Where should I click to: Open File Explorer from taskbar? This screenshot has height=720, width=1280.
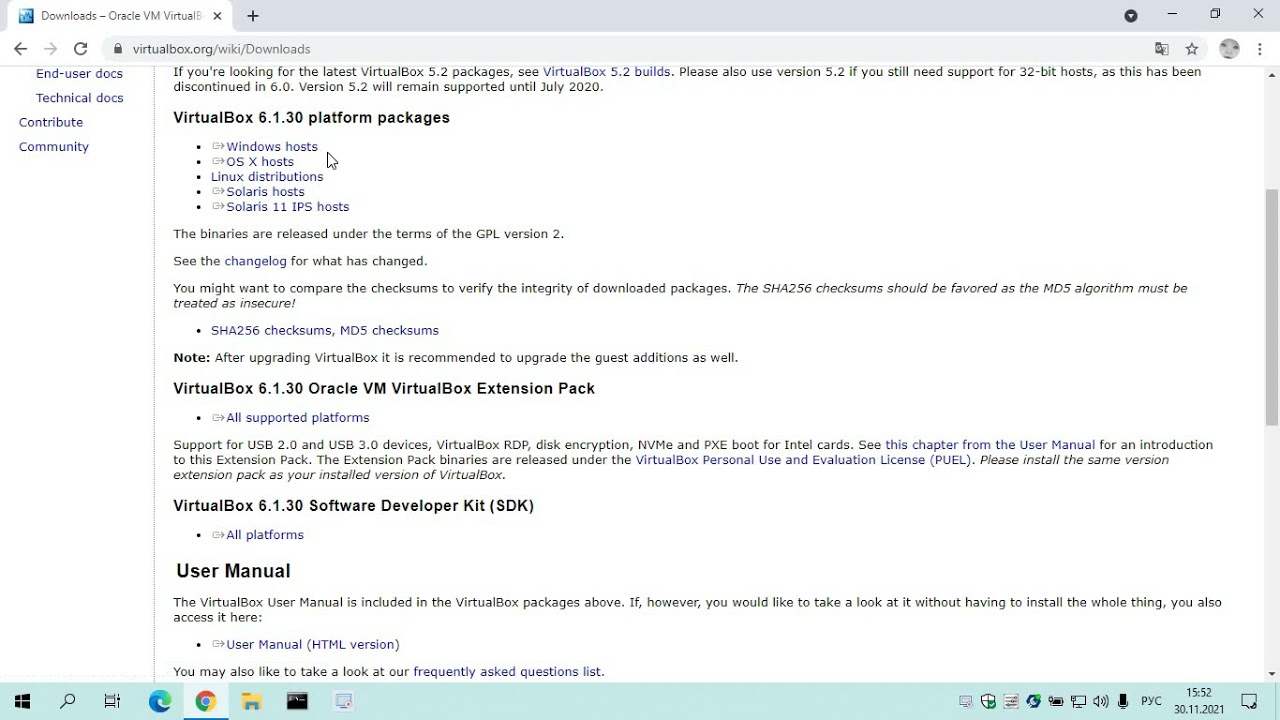(251, 701)
